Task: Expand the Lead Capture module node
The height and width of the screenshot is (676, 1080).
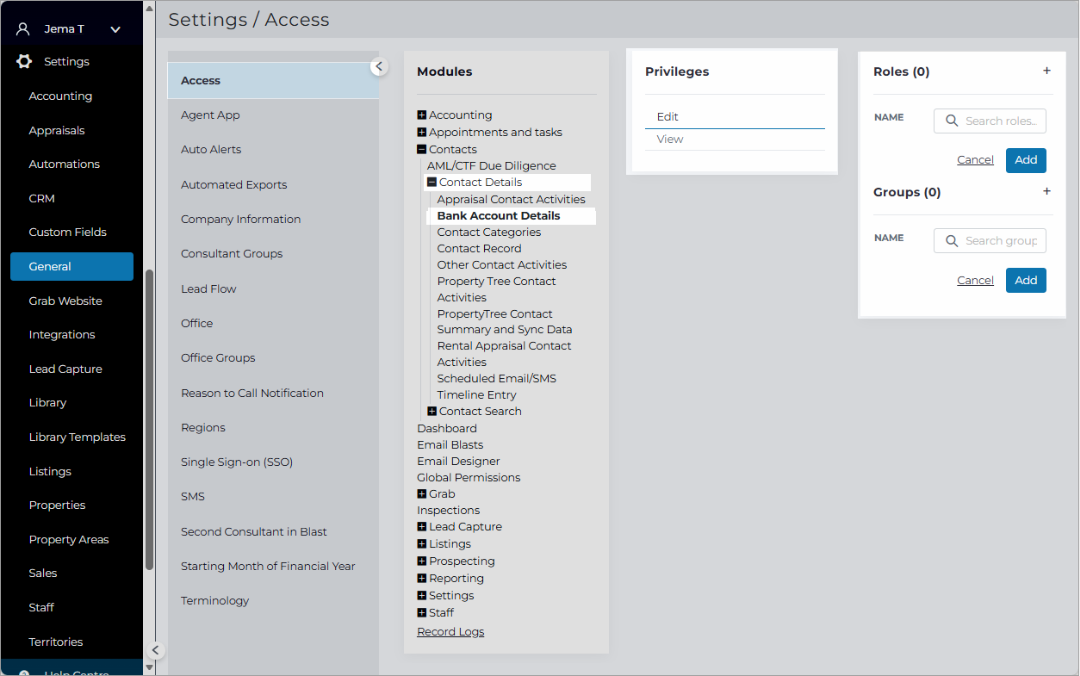Action: pyautogui.click(x=422, y=527)
